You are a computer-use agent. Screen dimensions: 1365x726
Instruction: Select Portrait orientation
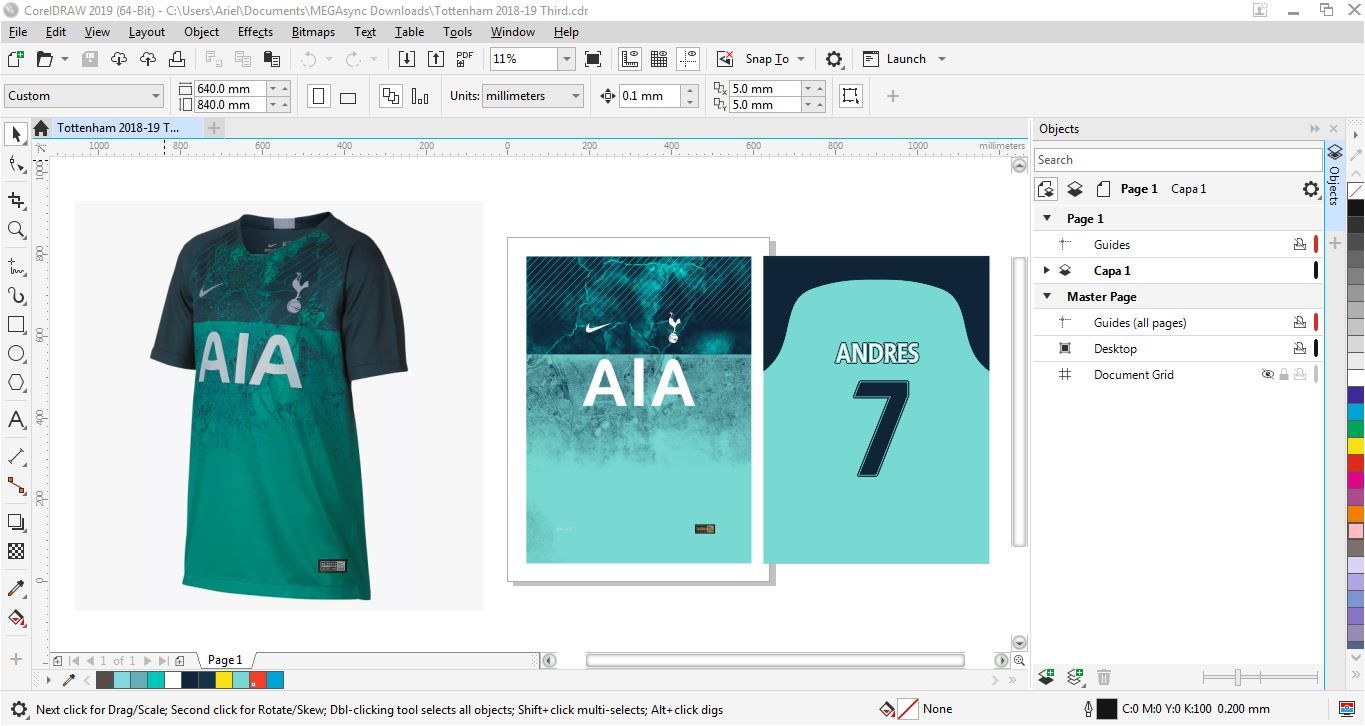tap(319, 96)
